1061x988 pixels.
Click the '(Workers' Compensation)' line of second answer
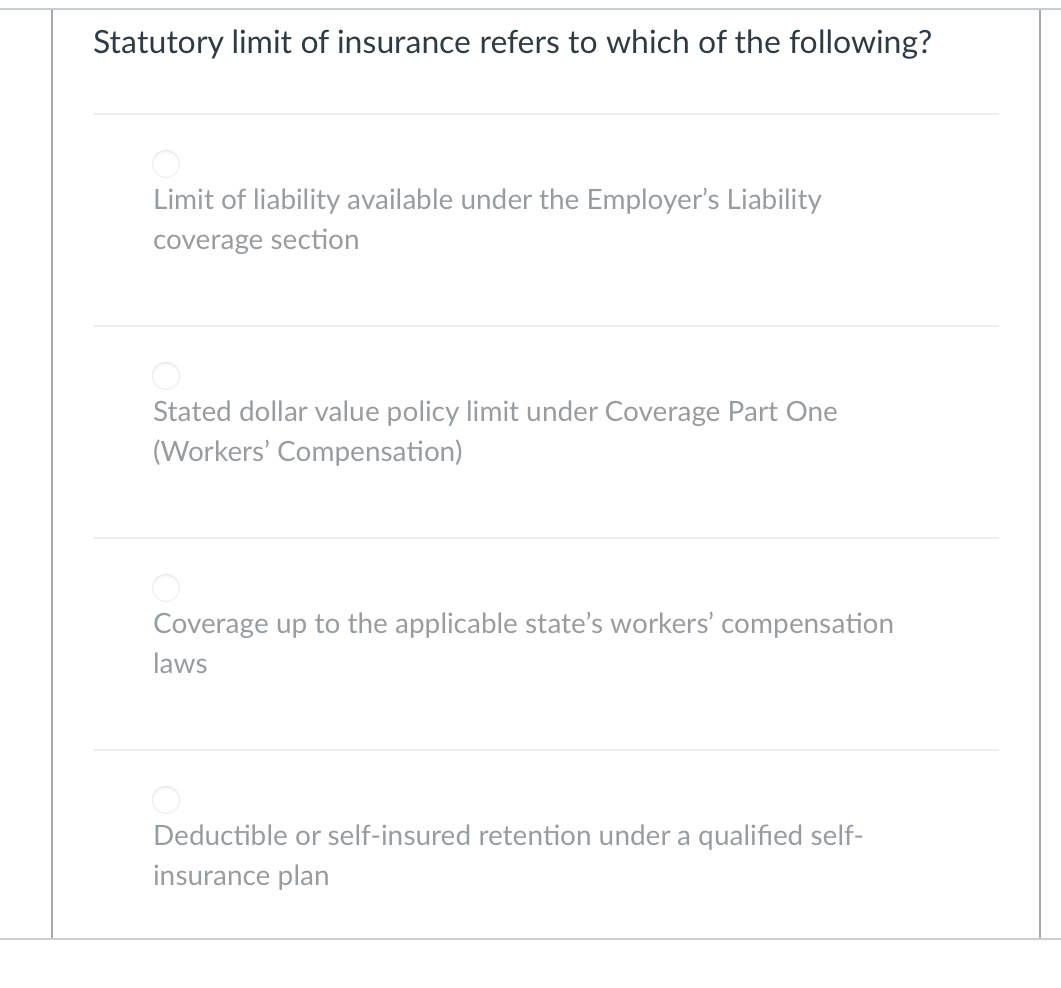click(x=308, y=451)
